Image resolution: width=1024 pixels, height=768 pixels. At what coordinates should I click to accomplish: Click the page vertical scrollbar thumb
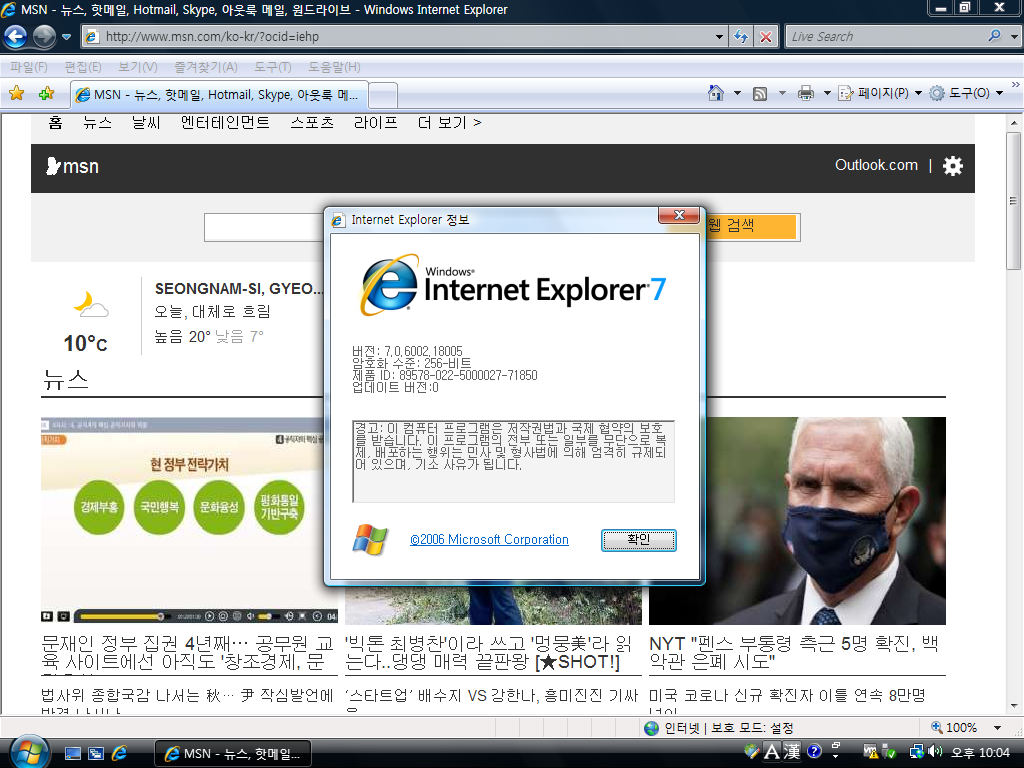coord(1014,200)
